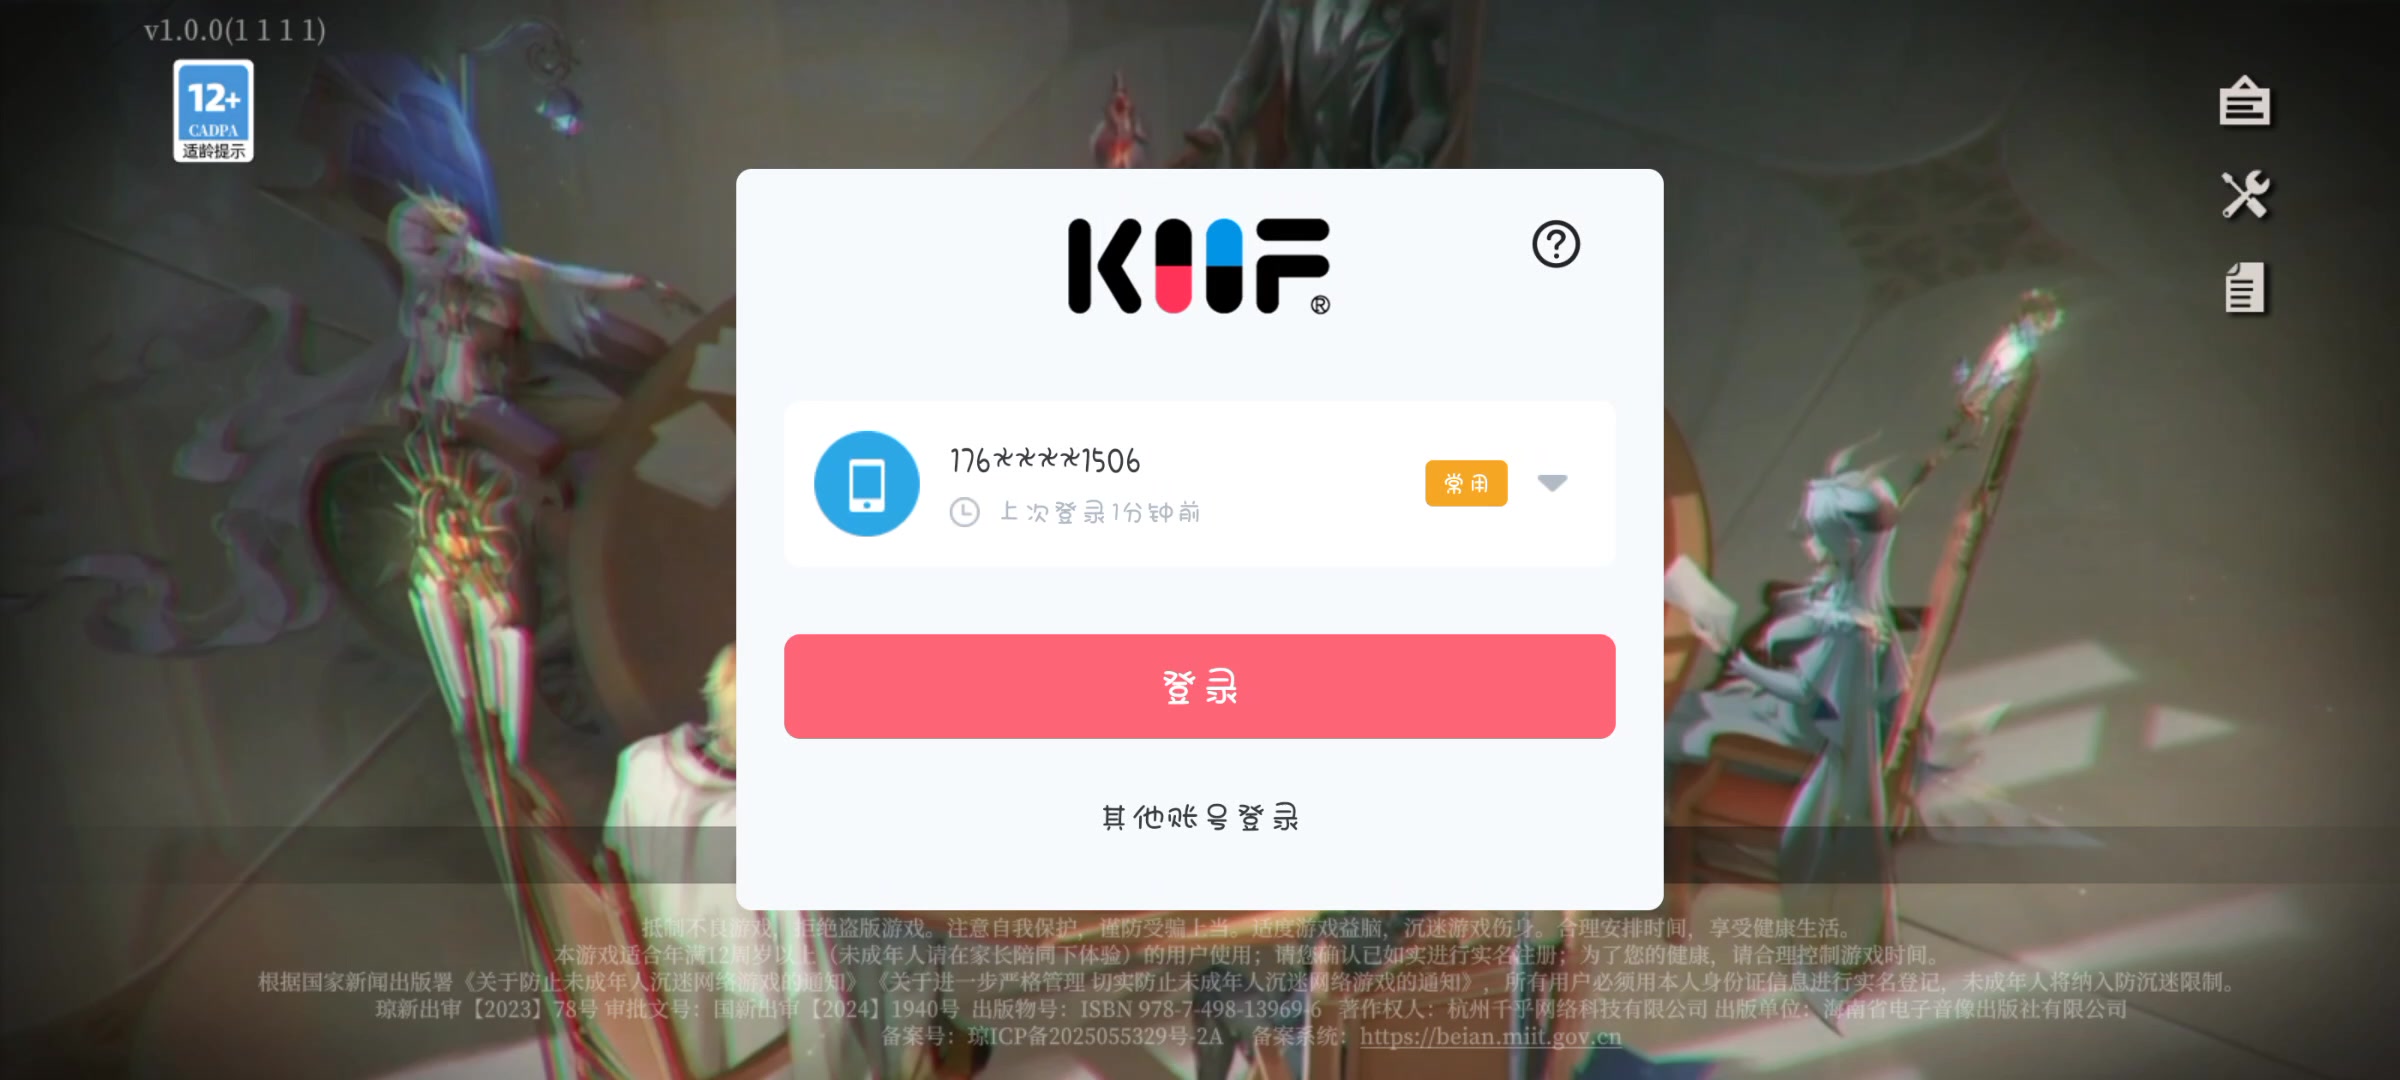This screenshot has width=2400, height=1080.
Task: Open the 12+ CADPA age rating notice
Action: (x=213, y=111)
